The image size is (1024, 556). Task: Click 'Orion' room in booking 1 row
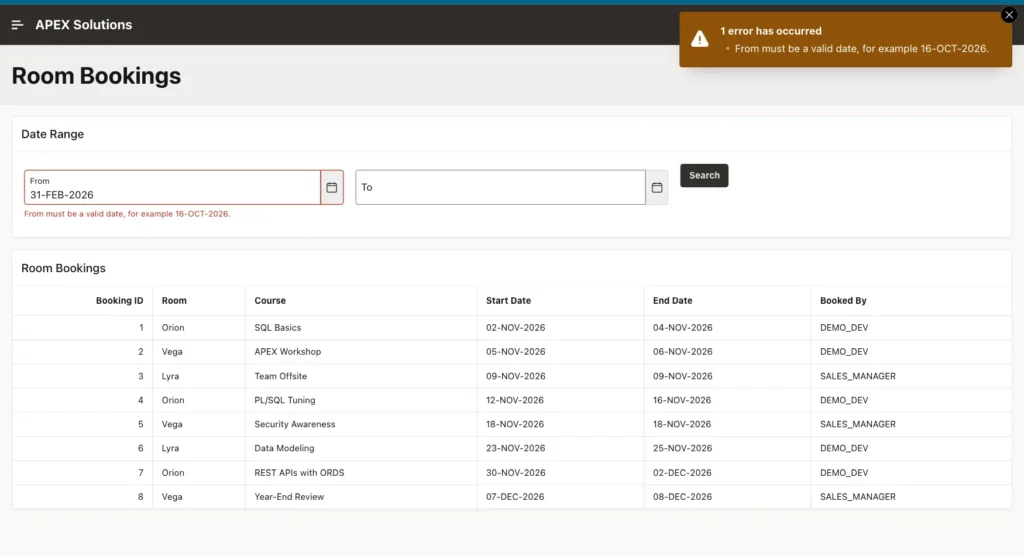173,327
